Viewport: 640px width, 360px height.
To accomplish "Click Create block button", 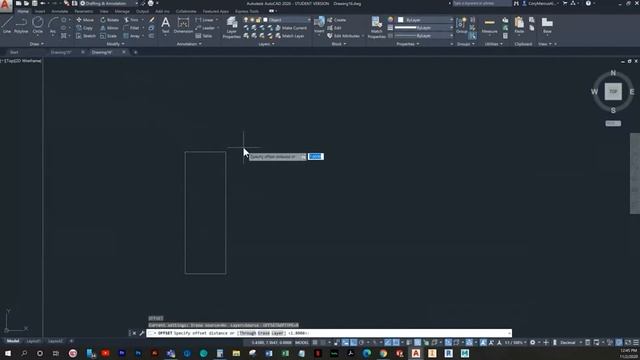I will [336, 20].
